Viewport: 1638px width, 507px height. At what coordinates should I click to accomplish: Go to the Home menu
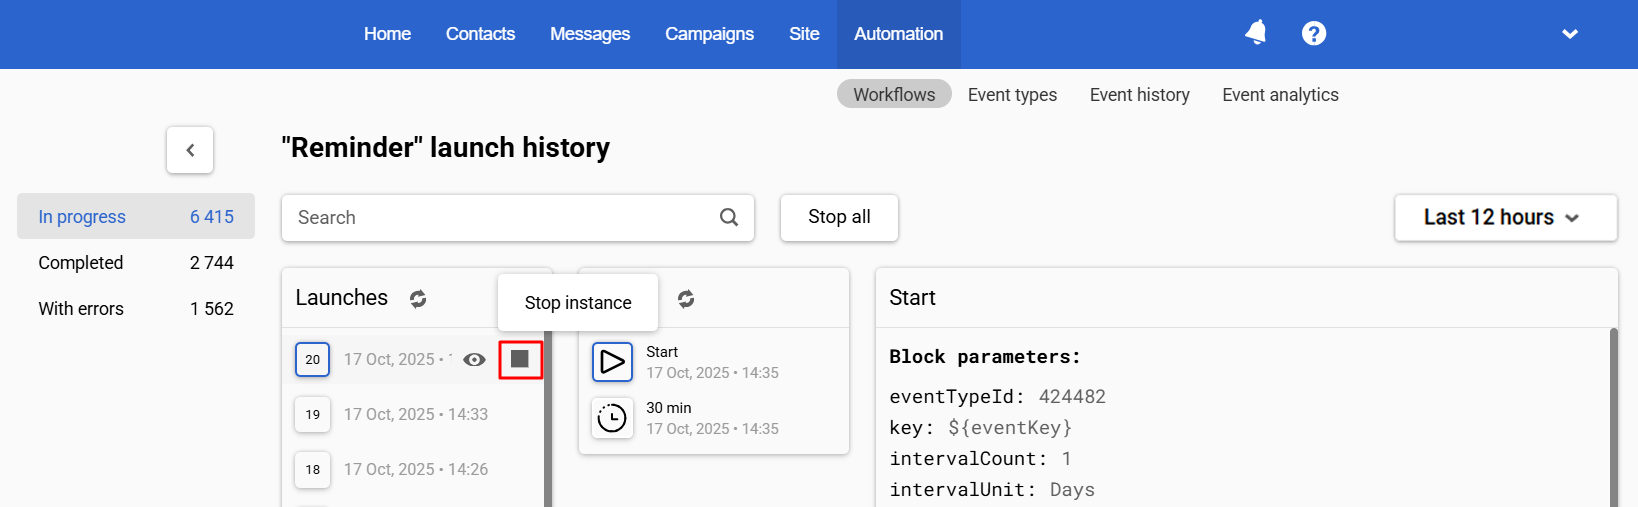click(x=387, y=34)
